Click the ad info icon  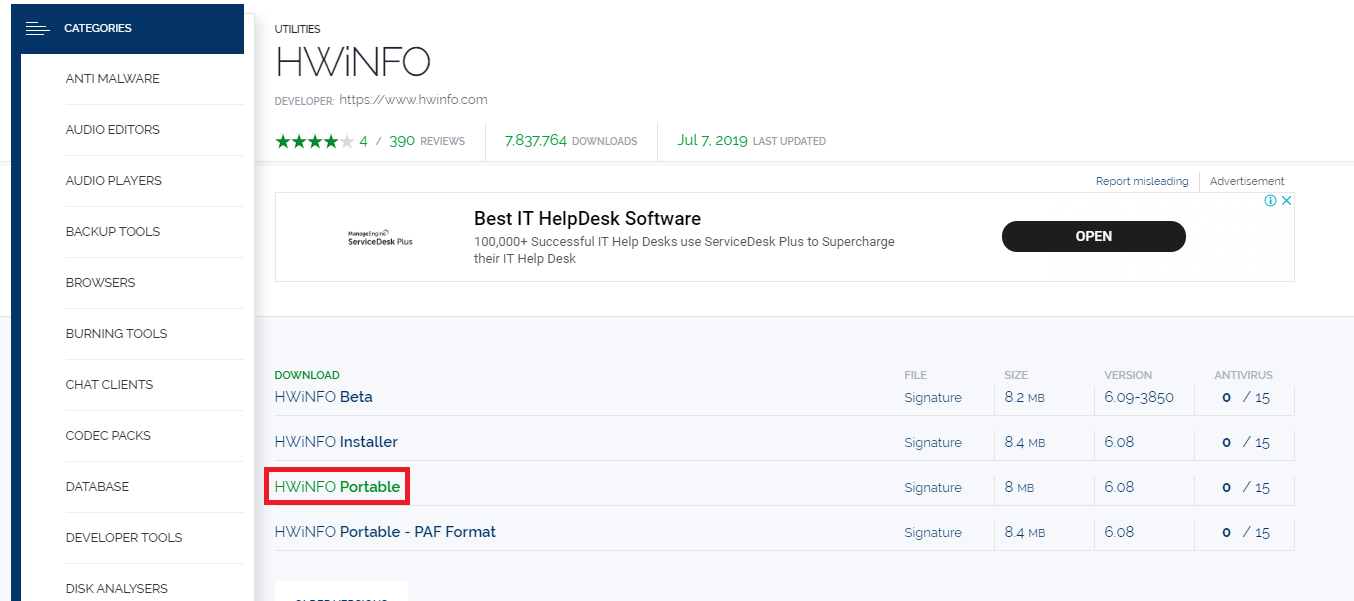tap(1270, 200)
